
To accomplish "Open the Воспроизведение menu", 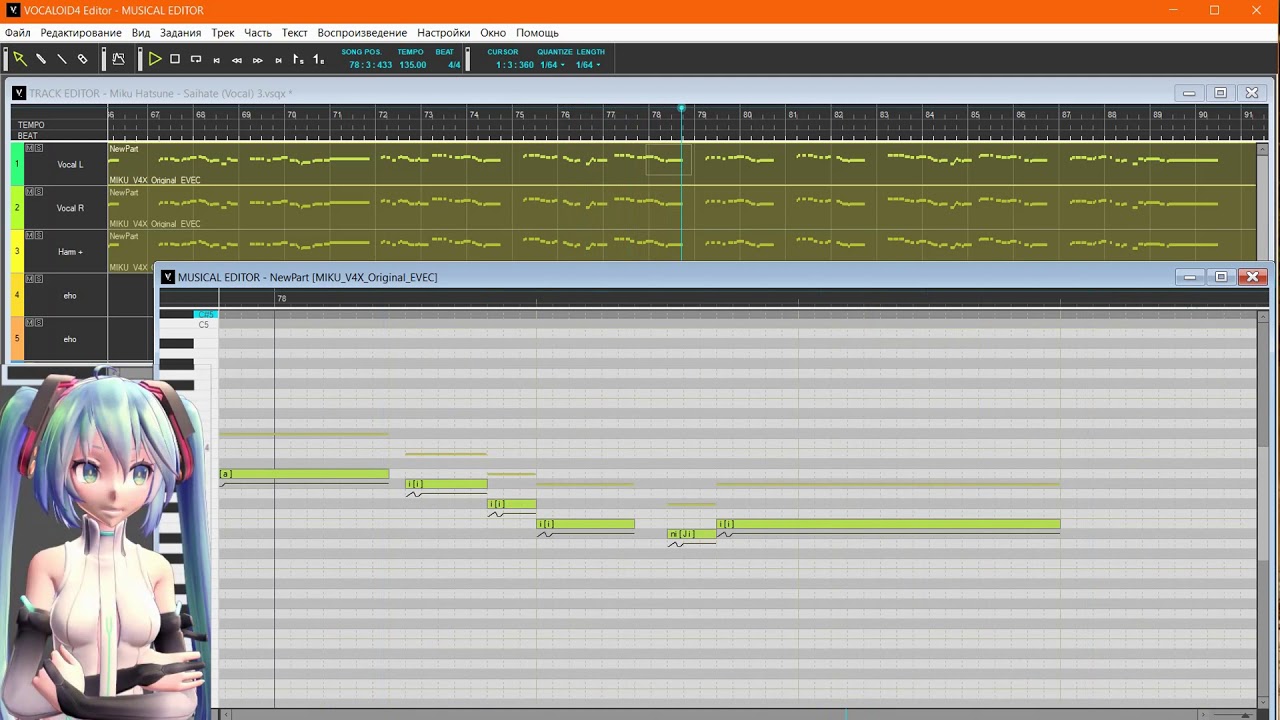I will pos(362,33).
